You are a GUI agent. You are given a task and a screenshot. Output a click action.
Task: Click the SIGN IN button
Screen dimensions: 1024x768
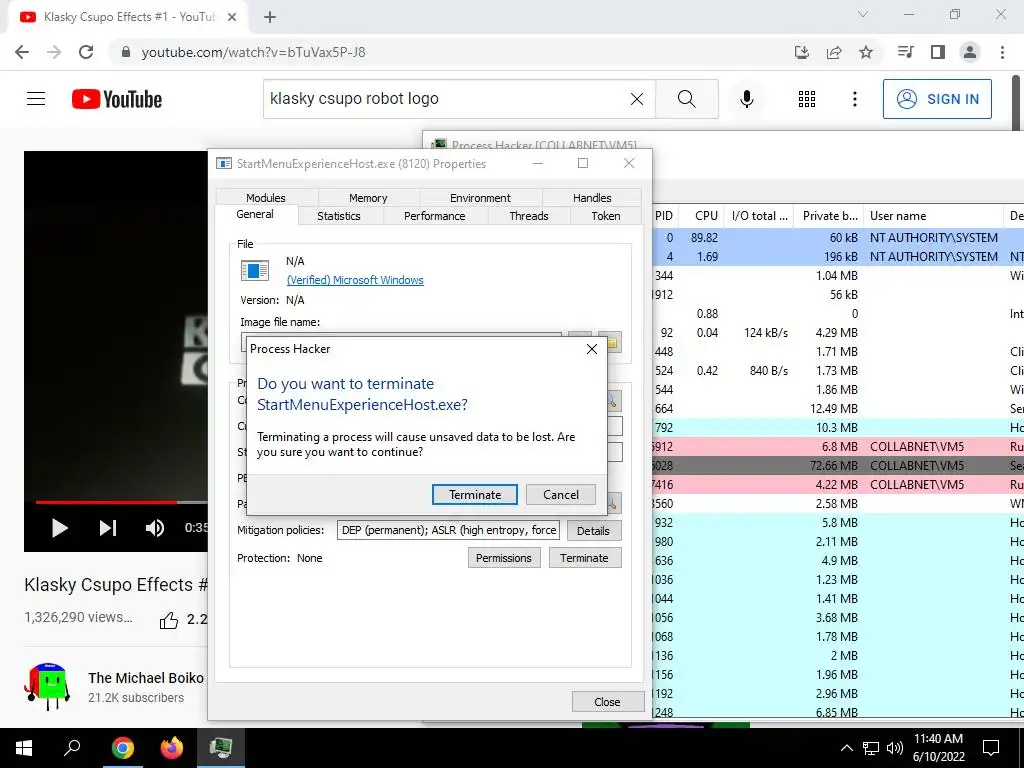point(937,99)
